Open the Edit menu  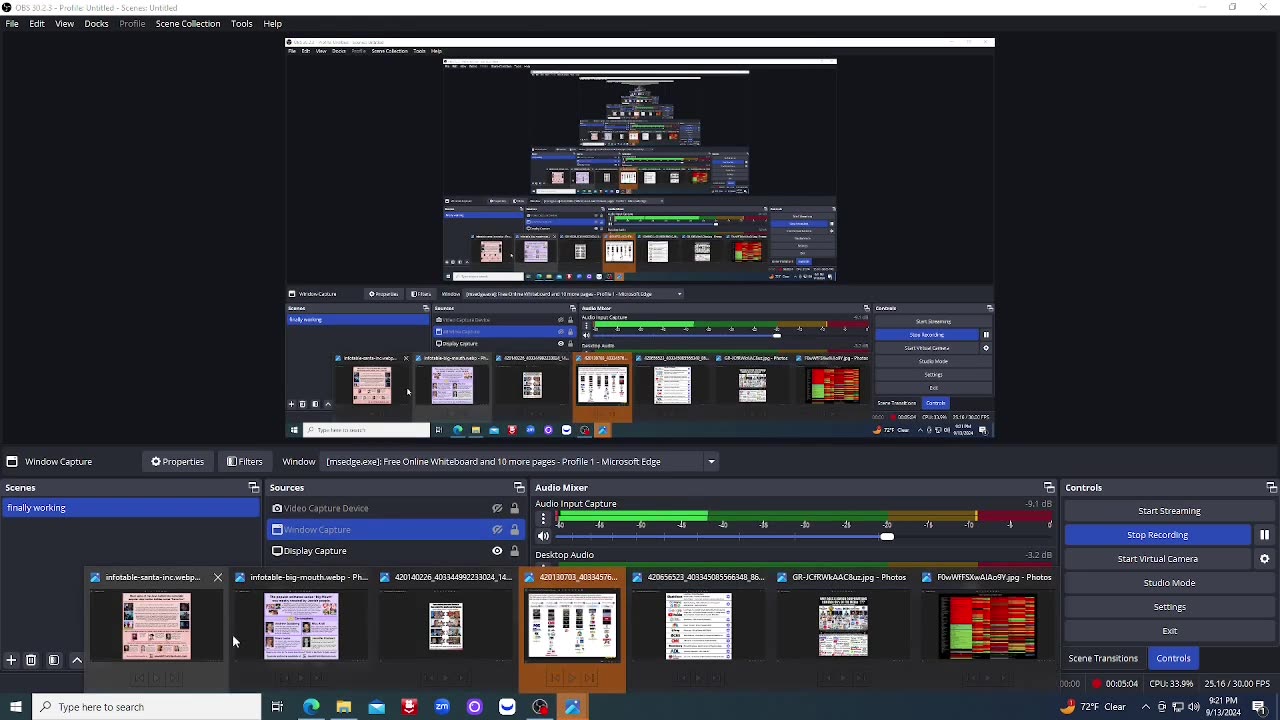pos(37,23)
